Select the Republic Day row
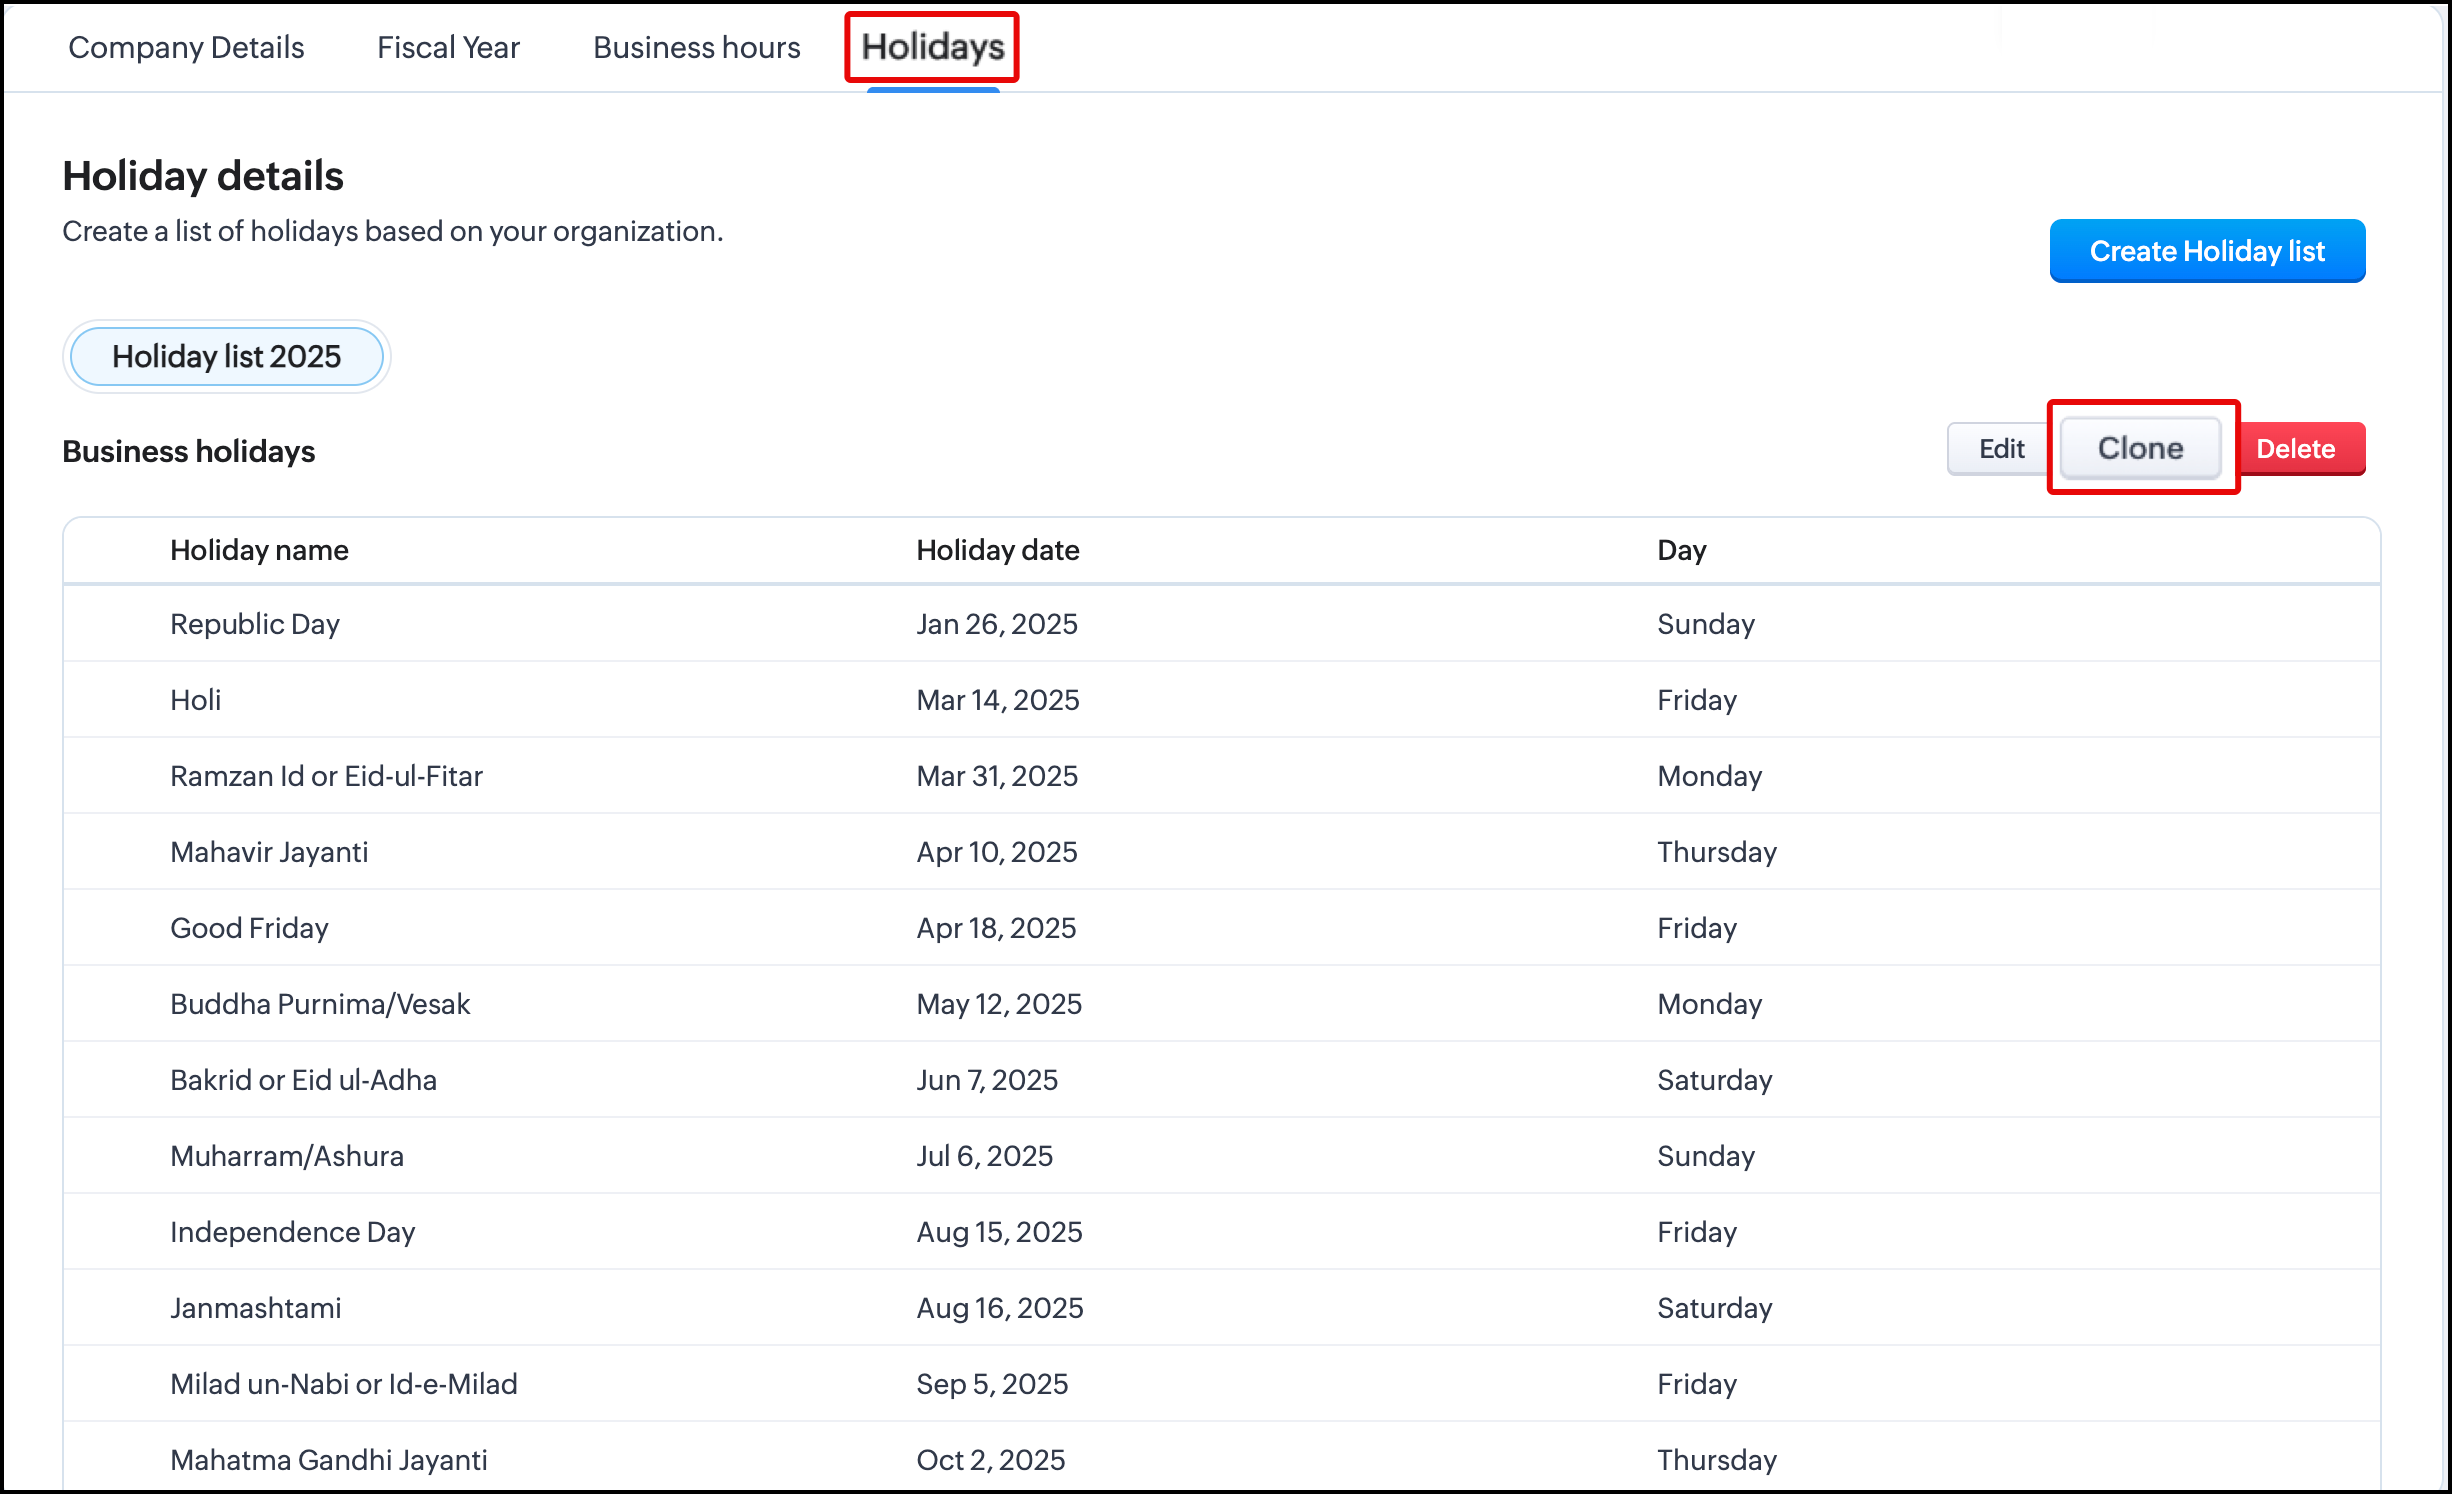Screen dimensions: 2452x1494 255,624
